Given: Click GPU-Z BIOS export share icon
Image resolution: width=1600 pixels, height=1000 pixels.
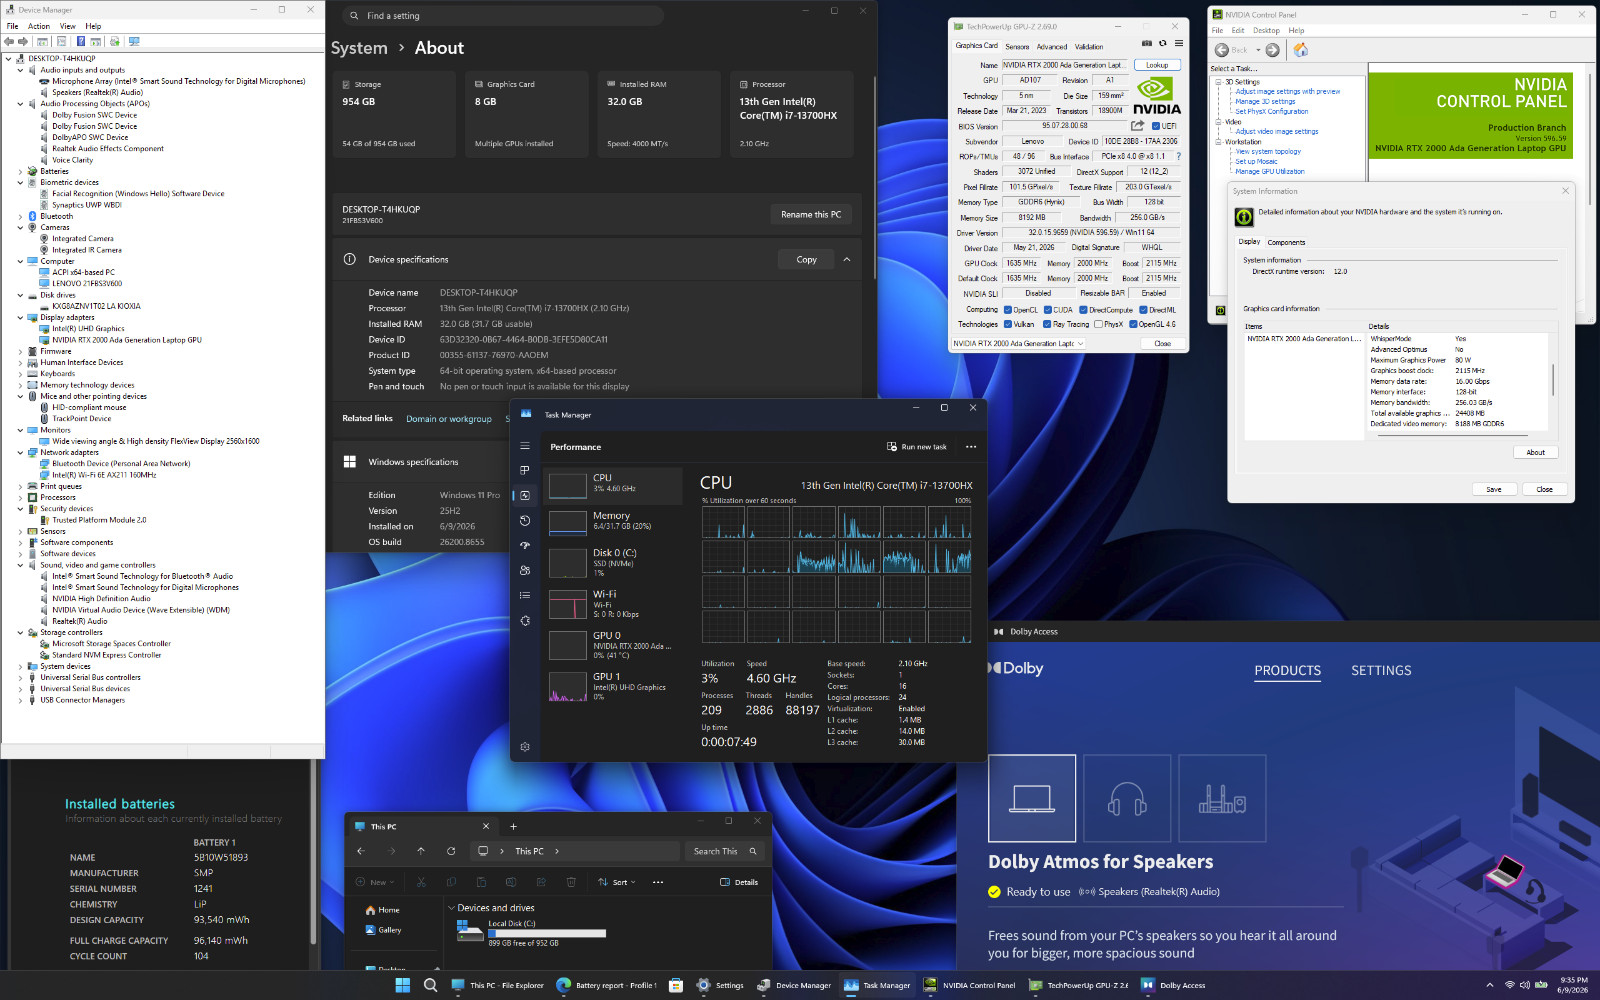Looking at the screenshot, I should [x=1137, y=126].
